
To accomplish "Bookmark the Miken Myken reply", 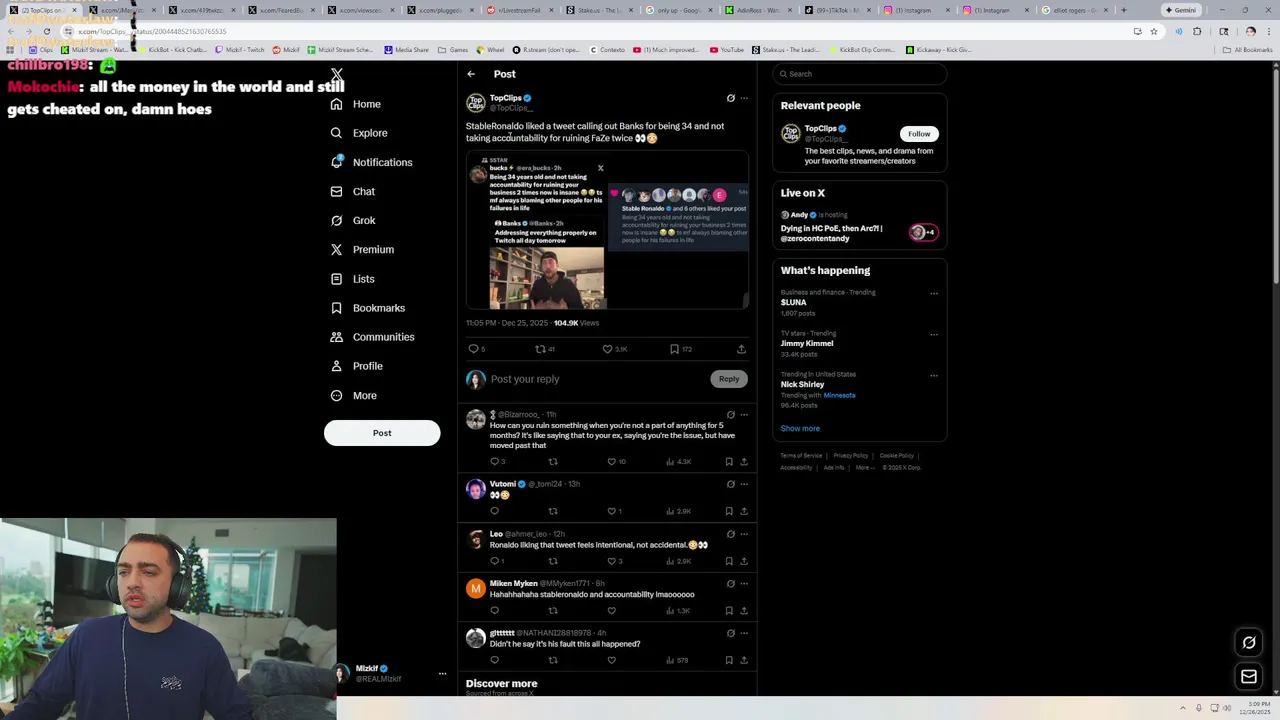I will pos(729,611).
